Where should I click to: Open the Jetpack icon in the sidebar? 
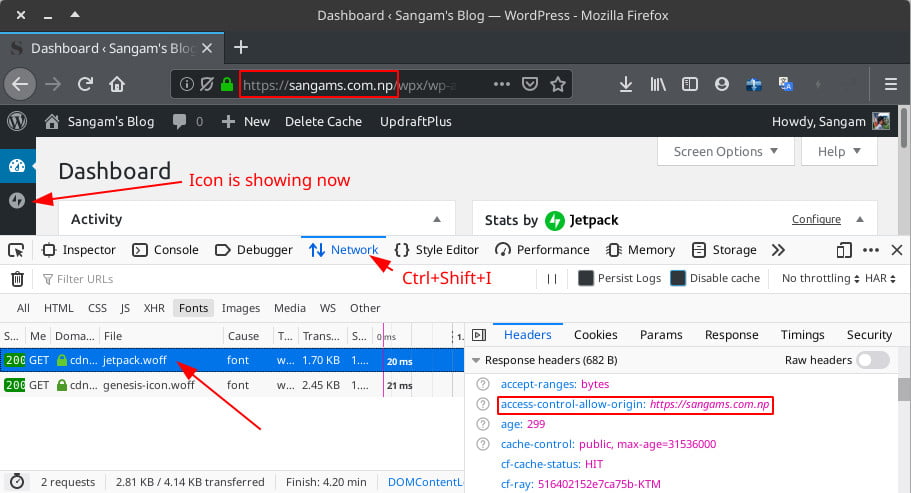(17, 200)
